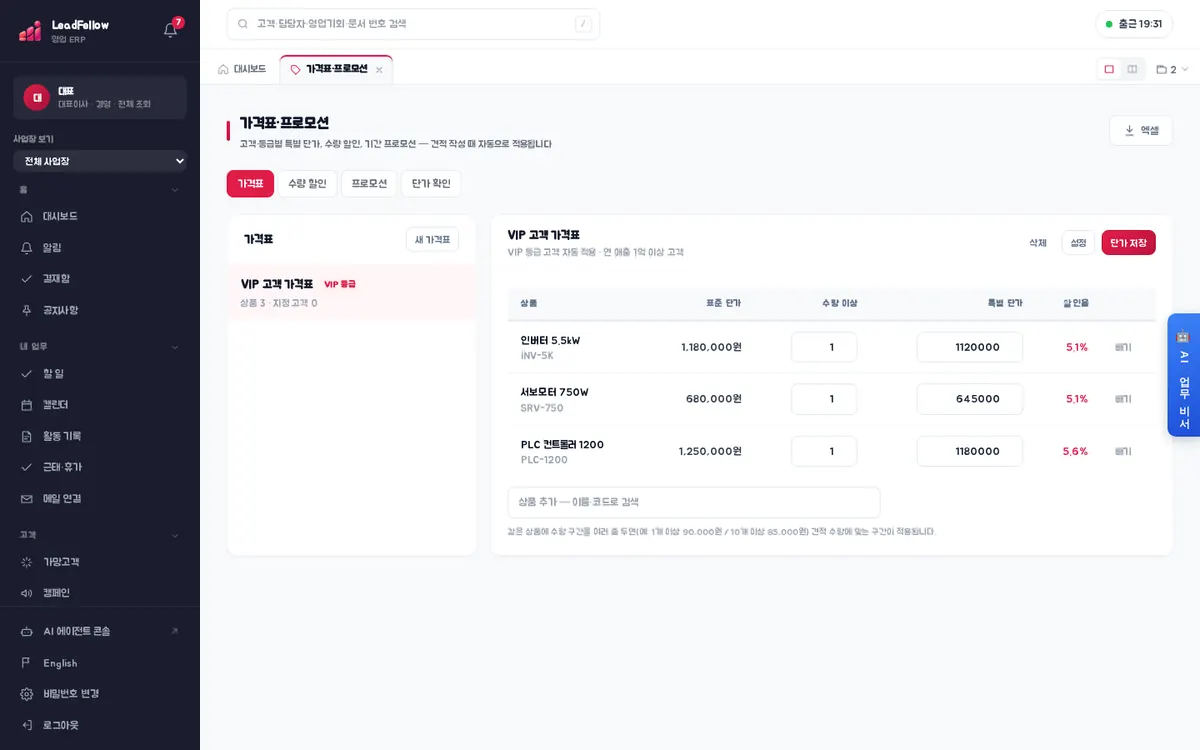
Task: Click the 상품 추가 search field
Action: point(694,502)
